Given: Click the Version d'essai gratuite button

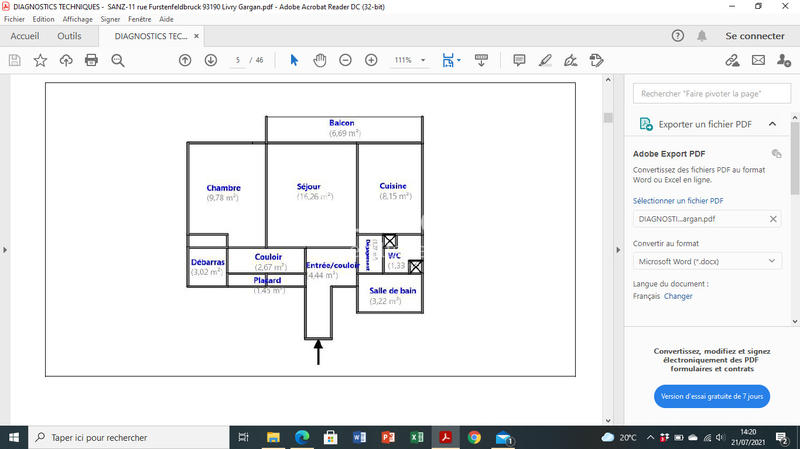Looking at the screenshot, I should 712,396.
